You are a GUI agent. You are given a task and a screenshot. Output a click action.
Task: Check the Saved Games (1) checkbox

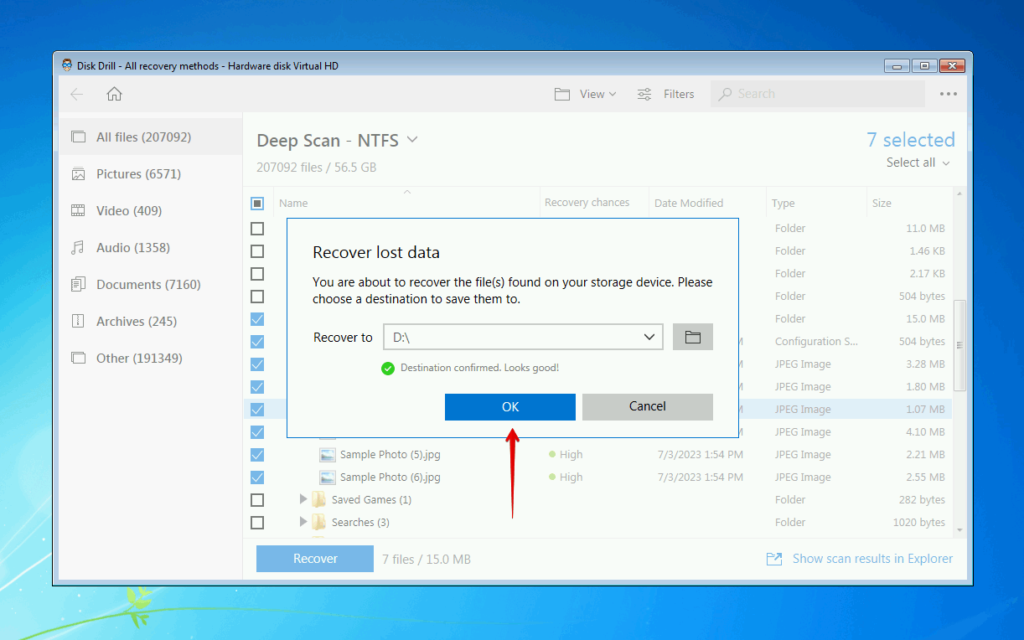[257, 500]
